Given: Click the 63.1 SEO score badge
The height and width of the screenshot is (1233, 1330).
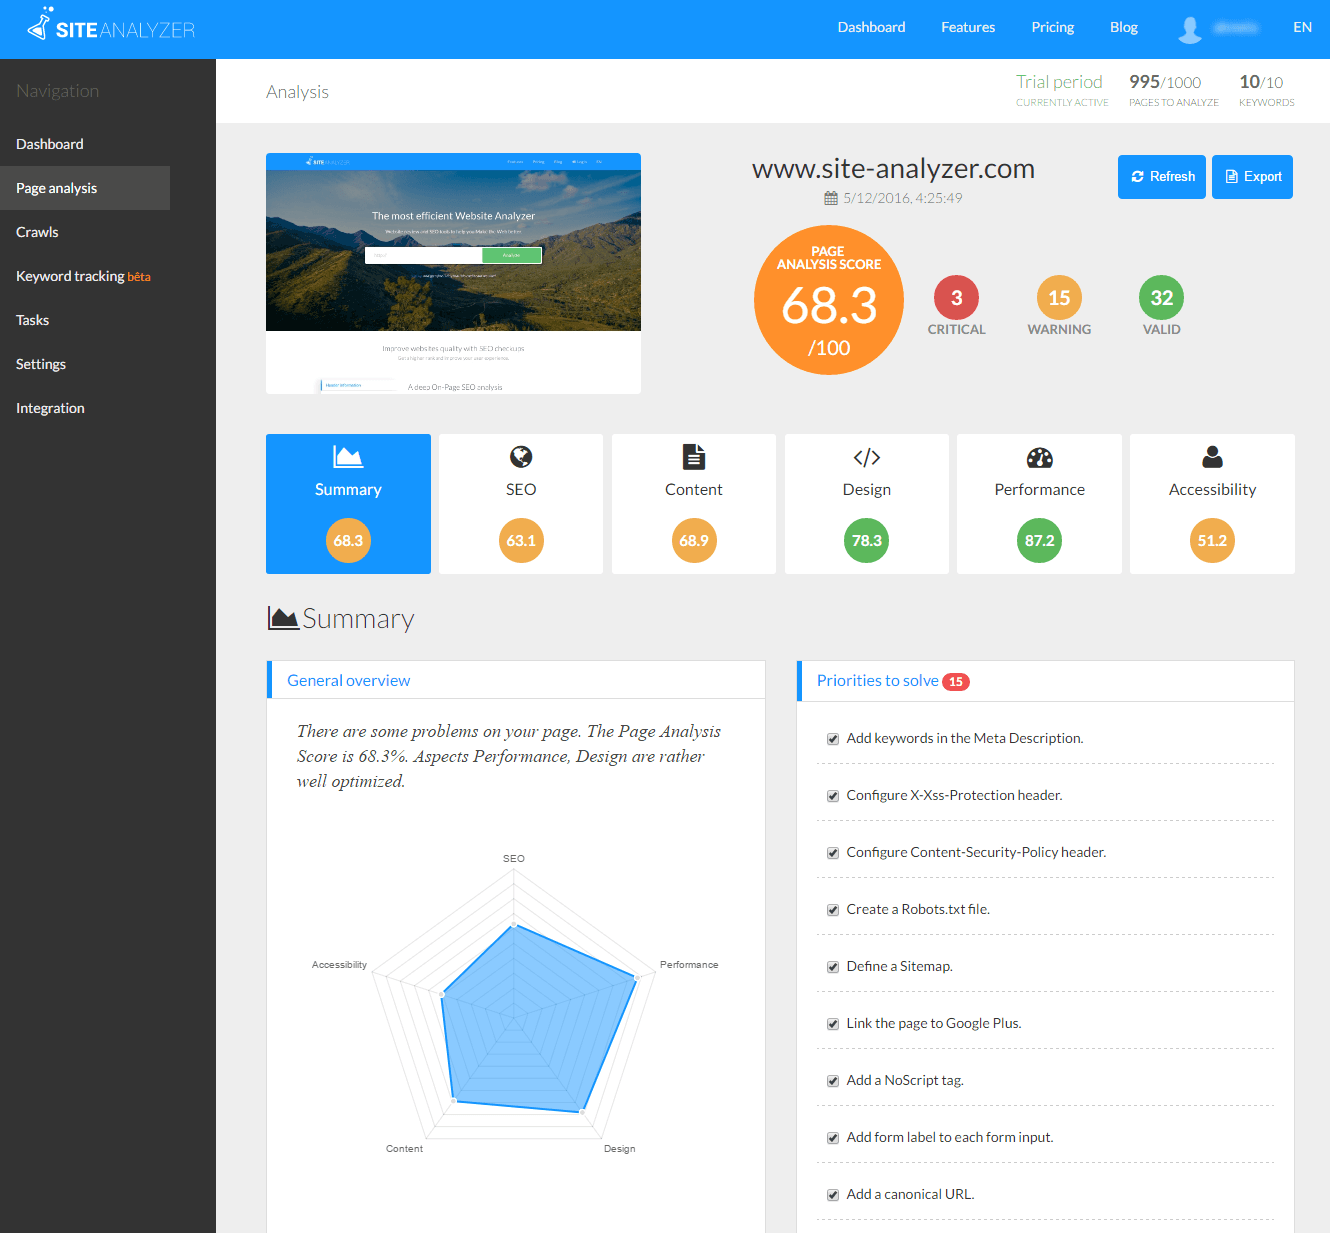Looking at the screenshot, I should point(521,540).
